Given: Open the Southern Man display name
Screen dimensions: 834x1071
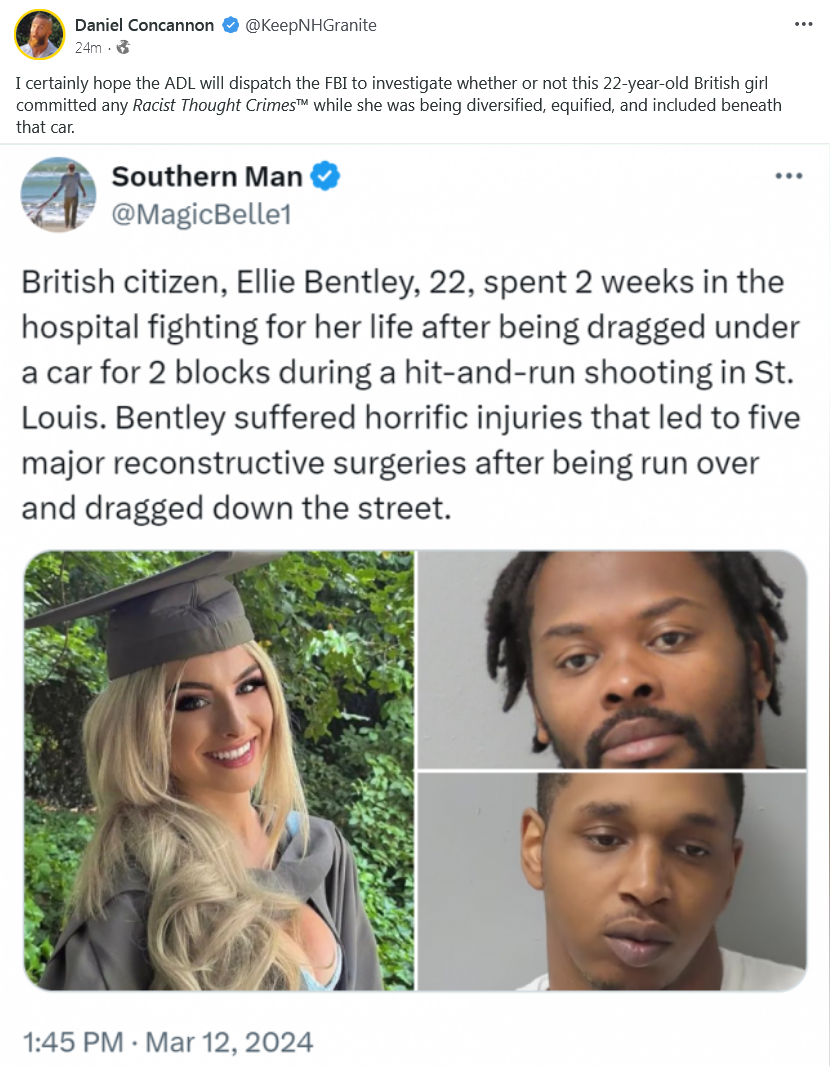Looking at the screenshot, I should [207, 177].
